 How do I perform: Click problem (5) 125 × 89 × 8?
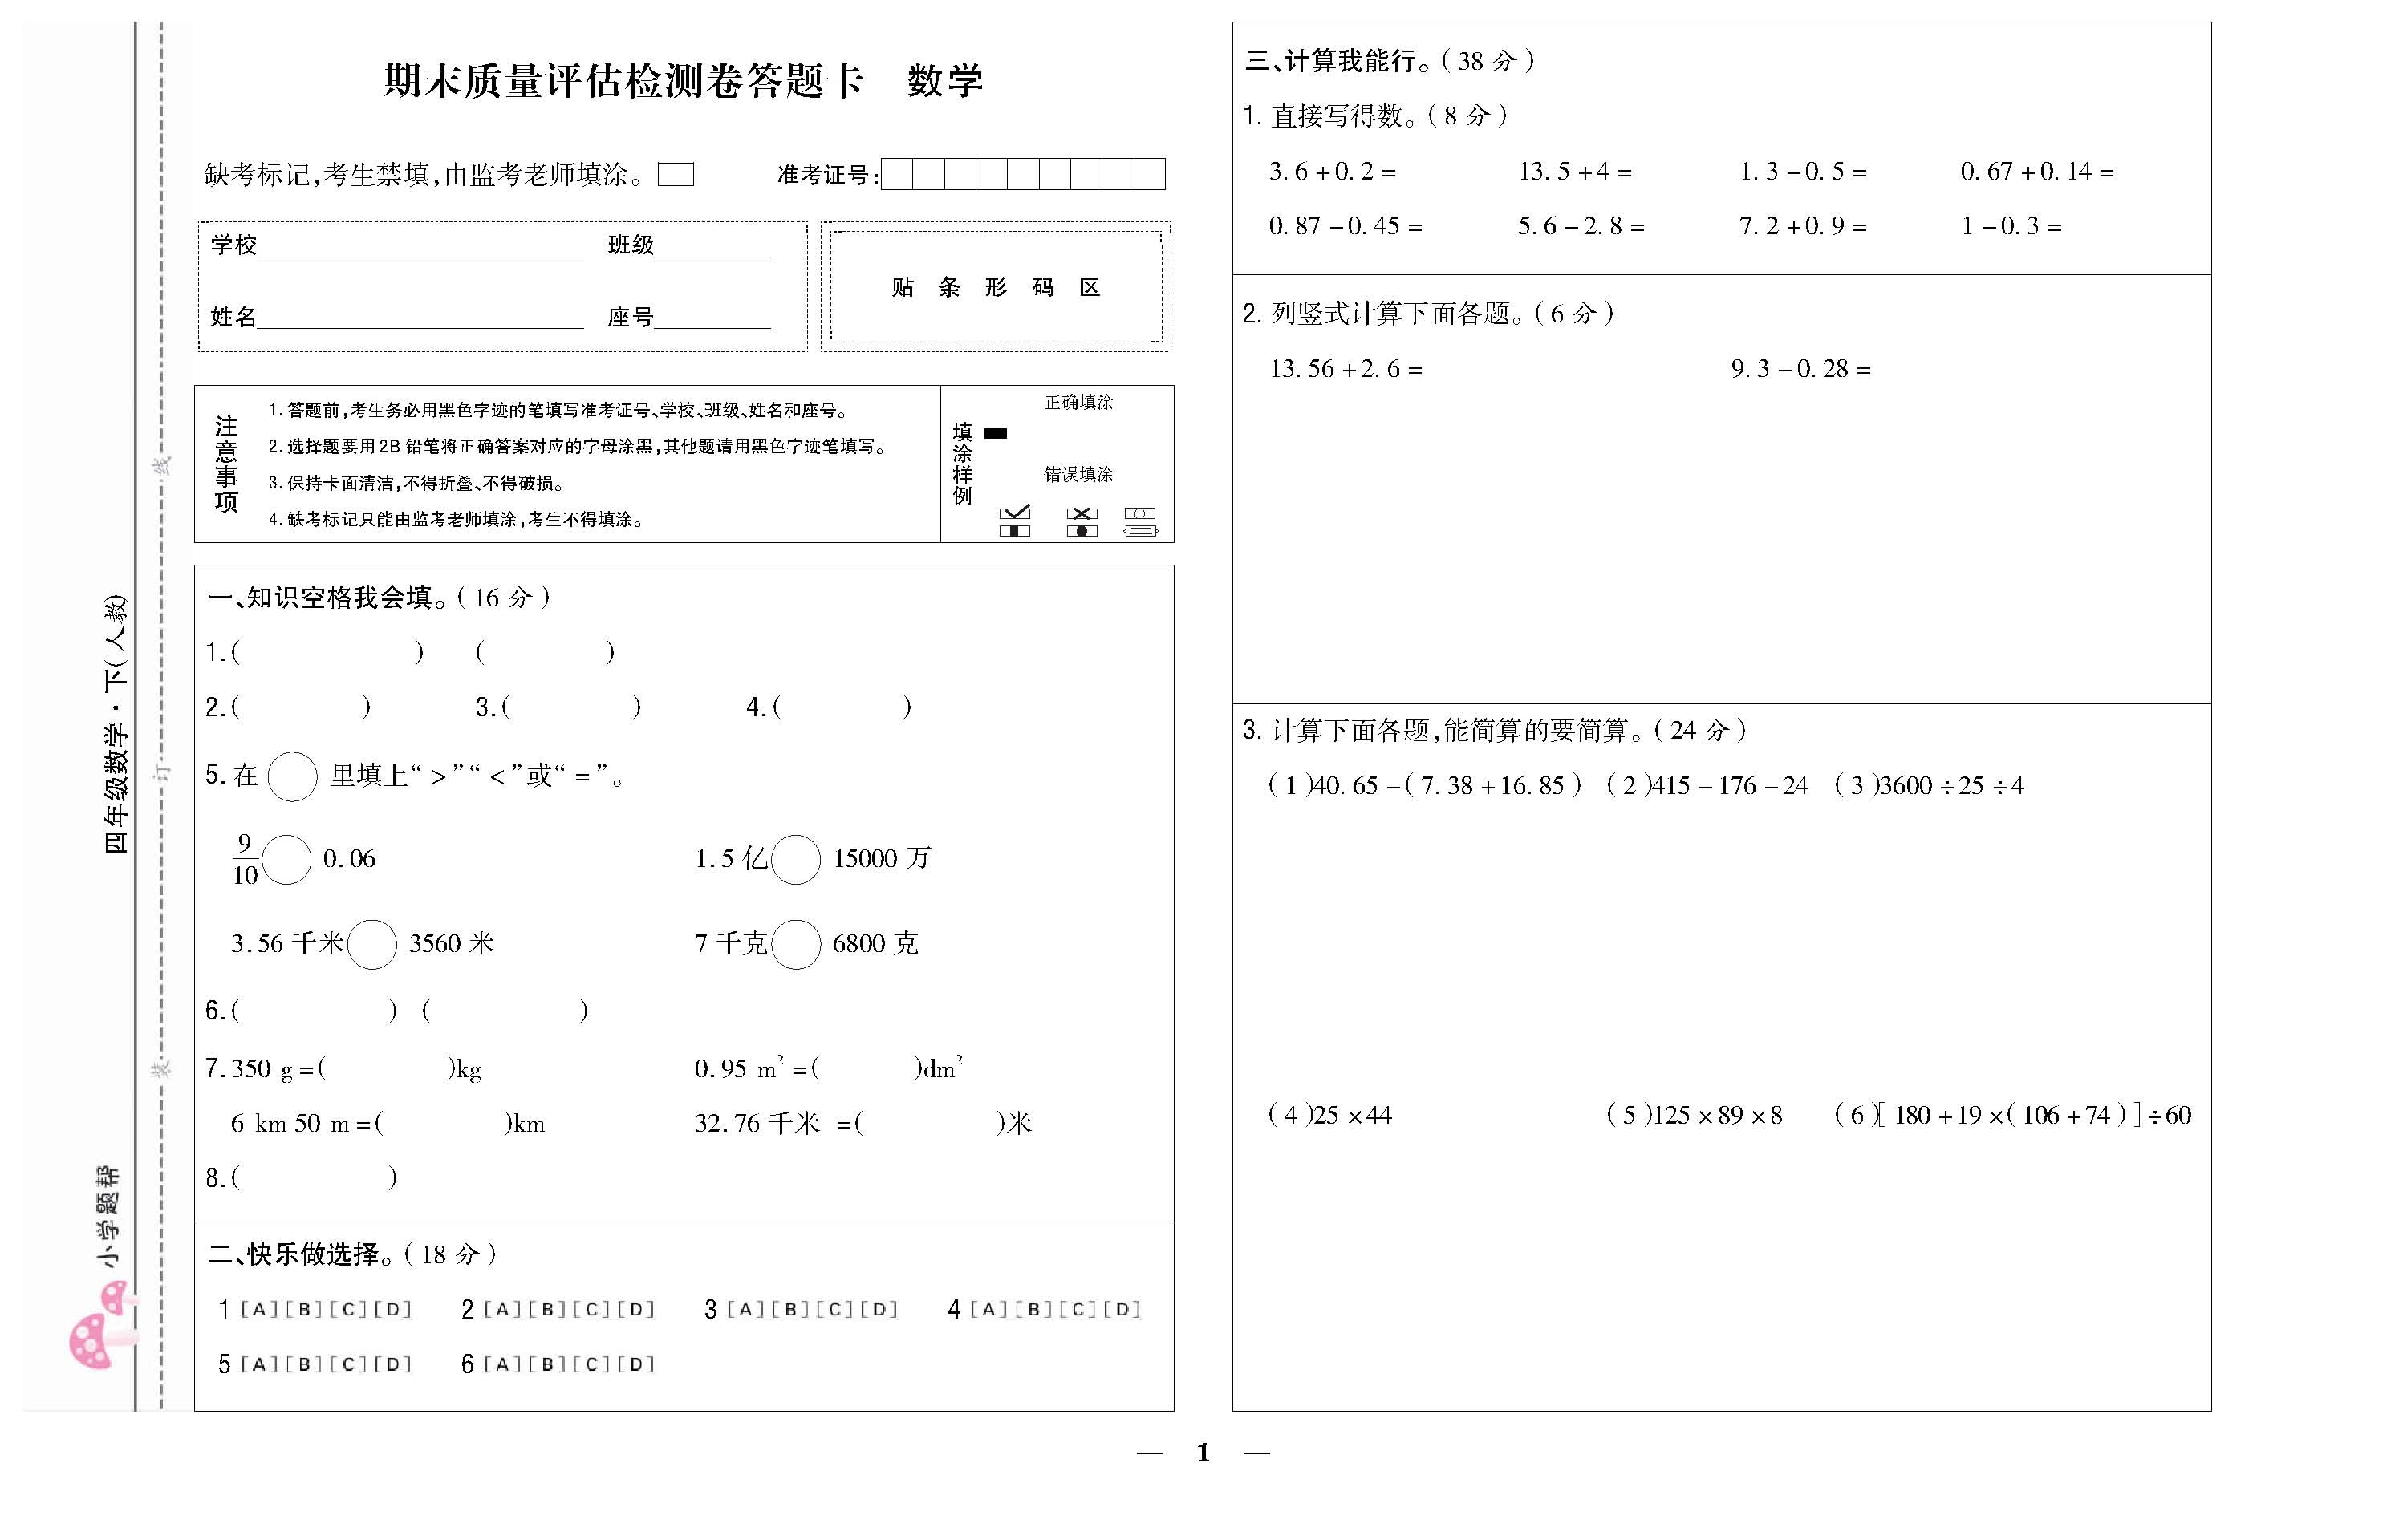[x=1694, y=1115]
